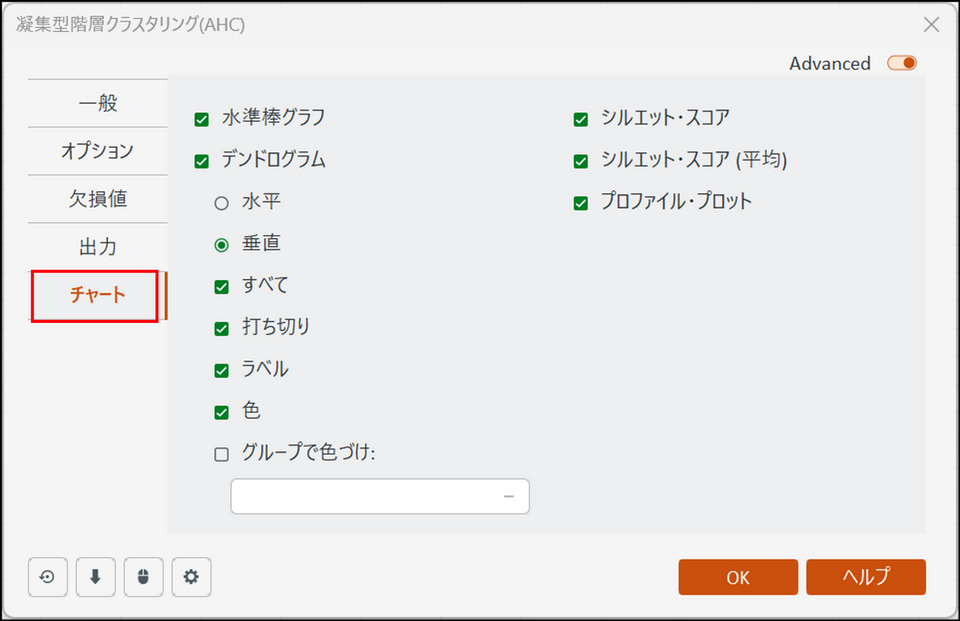Click the download arrow icon button
Viewport: 960px width, 621px height.
[96, 577]
